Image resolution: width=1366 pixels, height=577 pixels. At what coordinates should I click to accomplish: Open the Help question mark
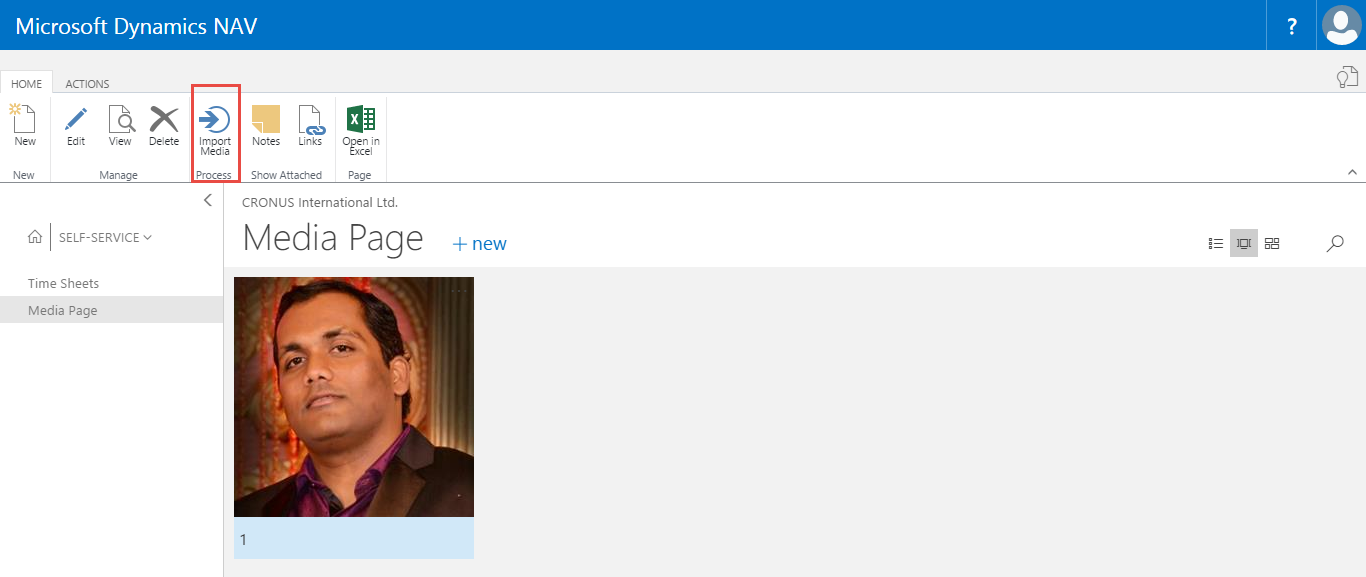coord(1292,26)
